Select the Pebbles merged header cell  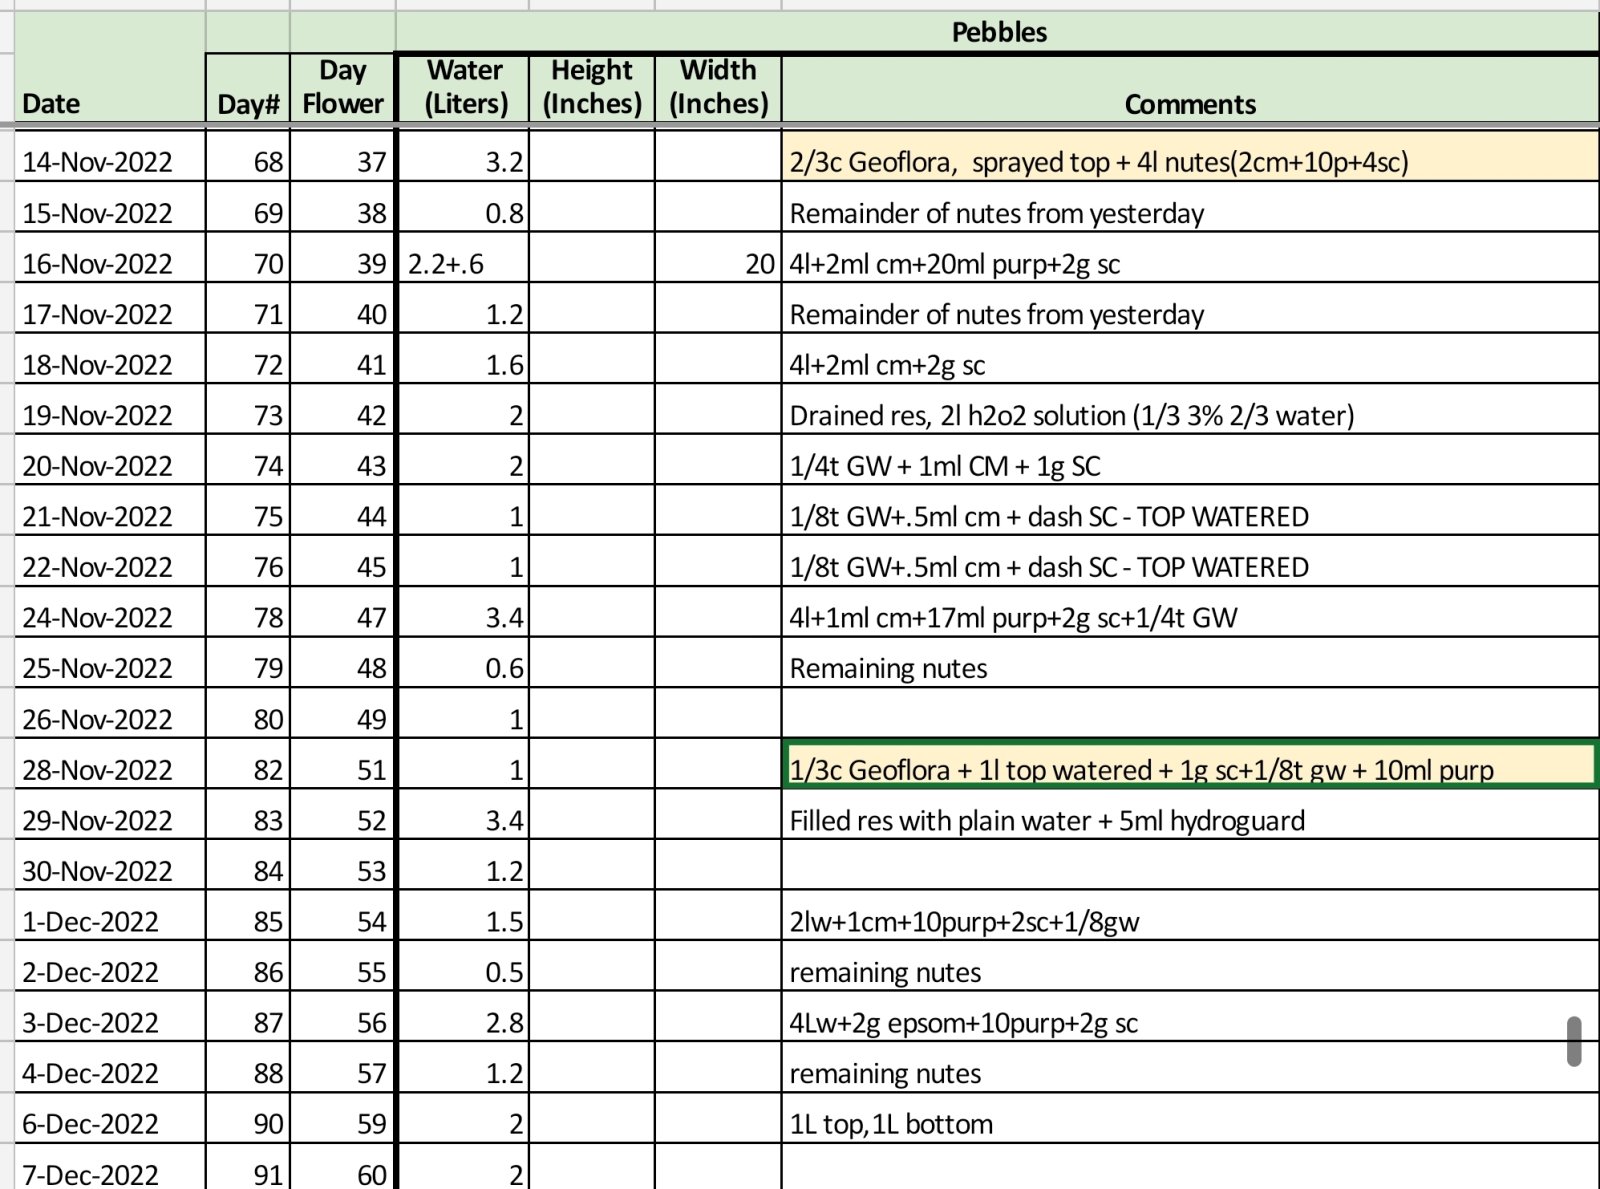(998, 32)
